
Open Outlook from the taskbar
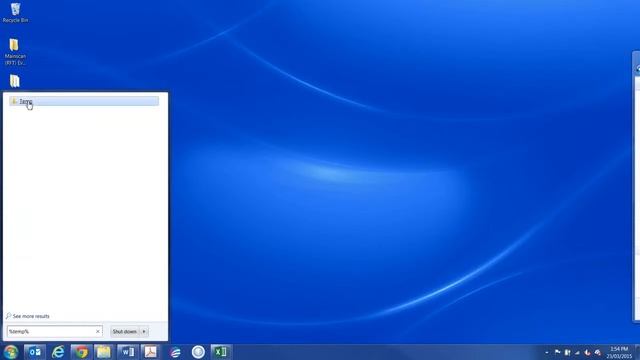(35, 352)
